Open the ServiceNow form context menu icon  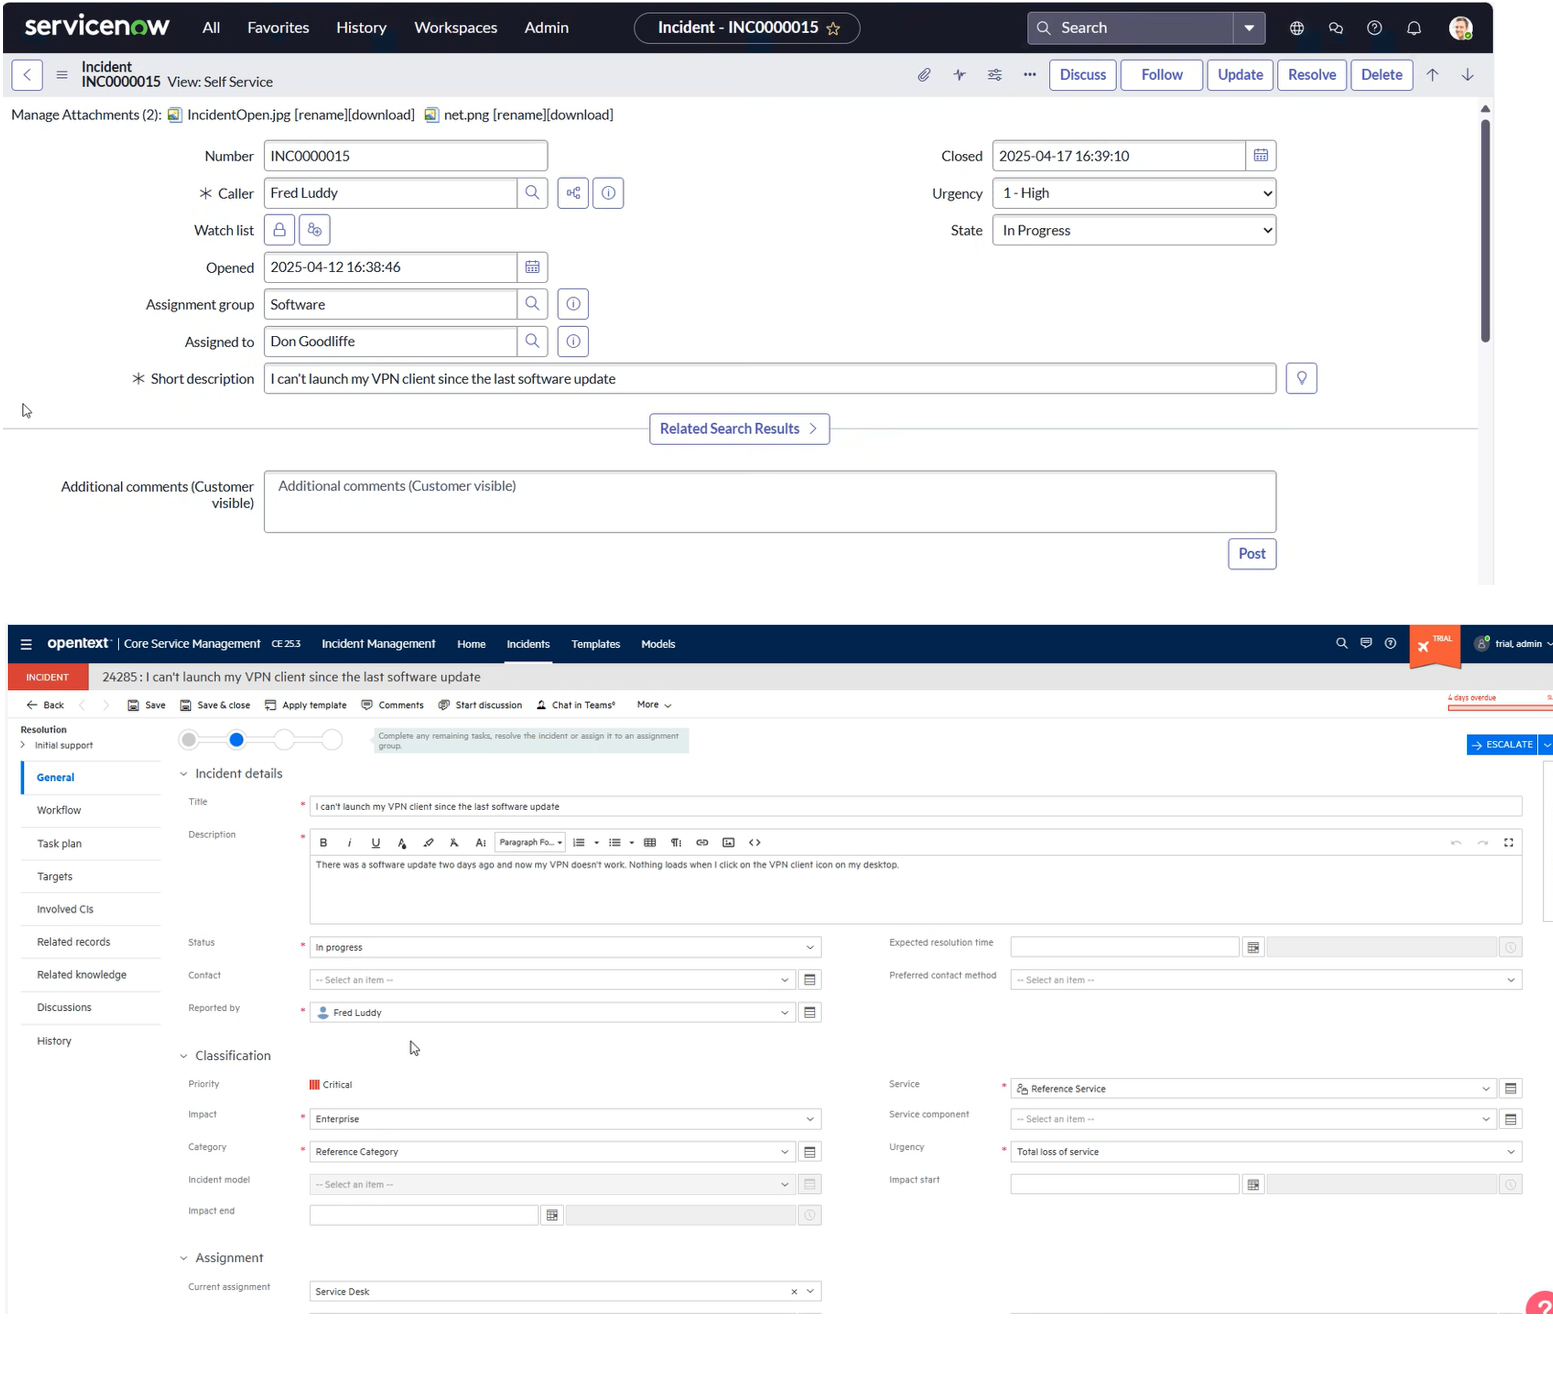pyautogui.click(x=62, y=75)
